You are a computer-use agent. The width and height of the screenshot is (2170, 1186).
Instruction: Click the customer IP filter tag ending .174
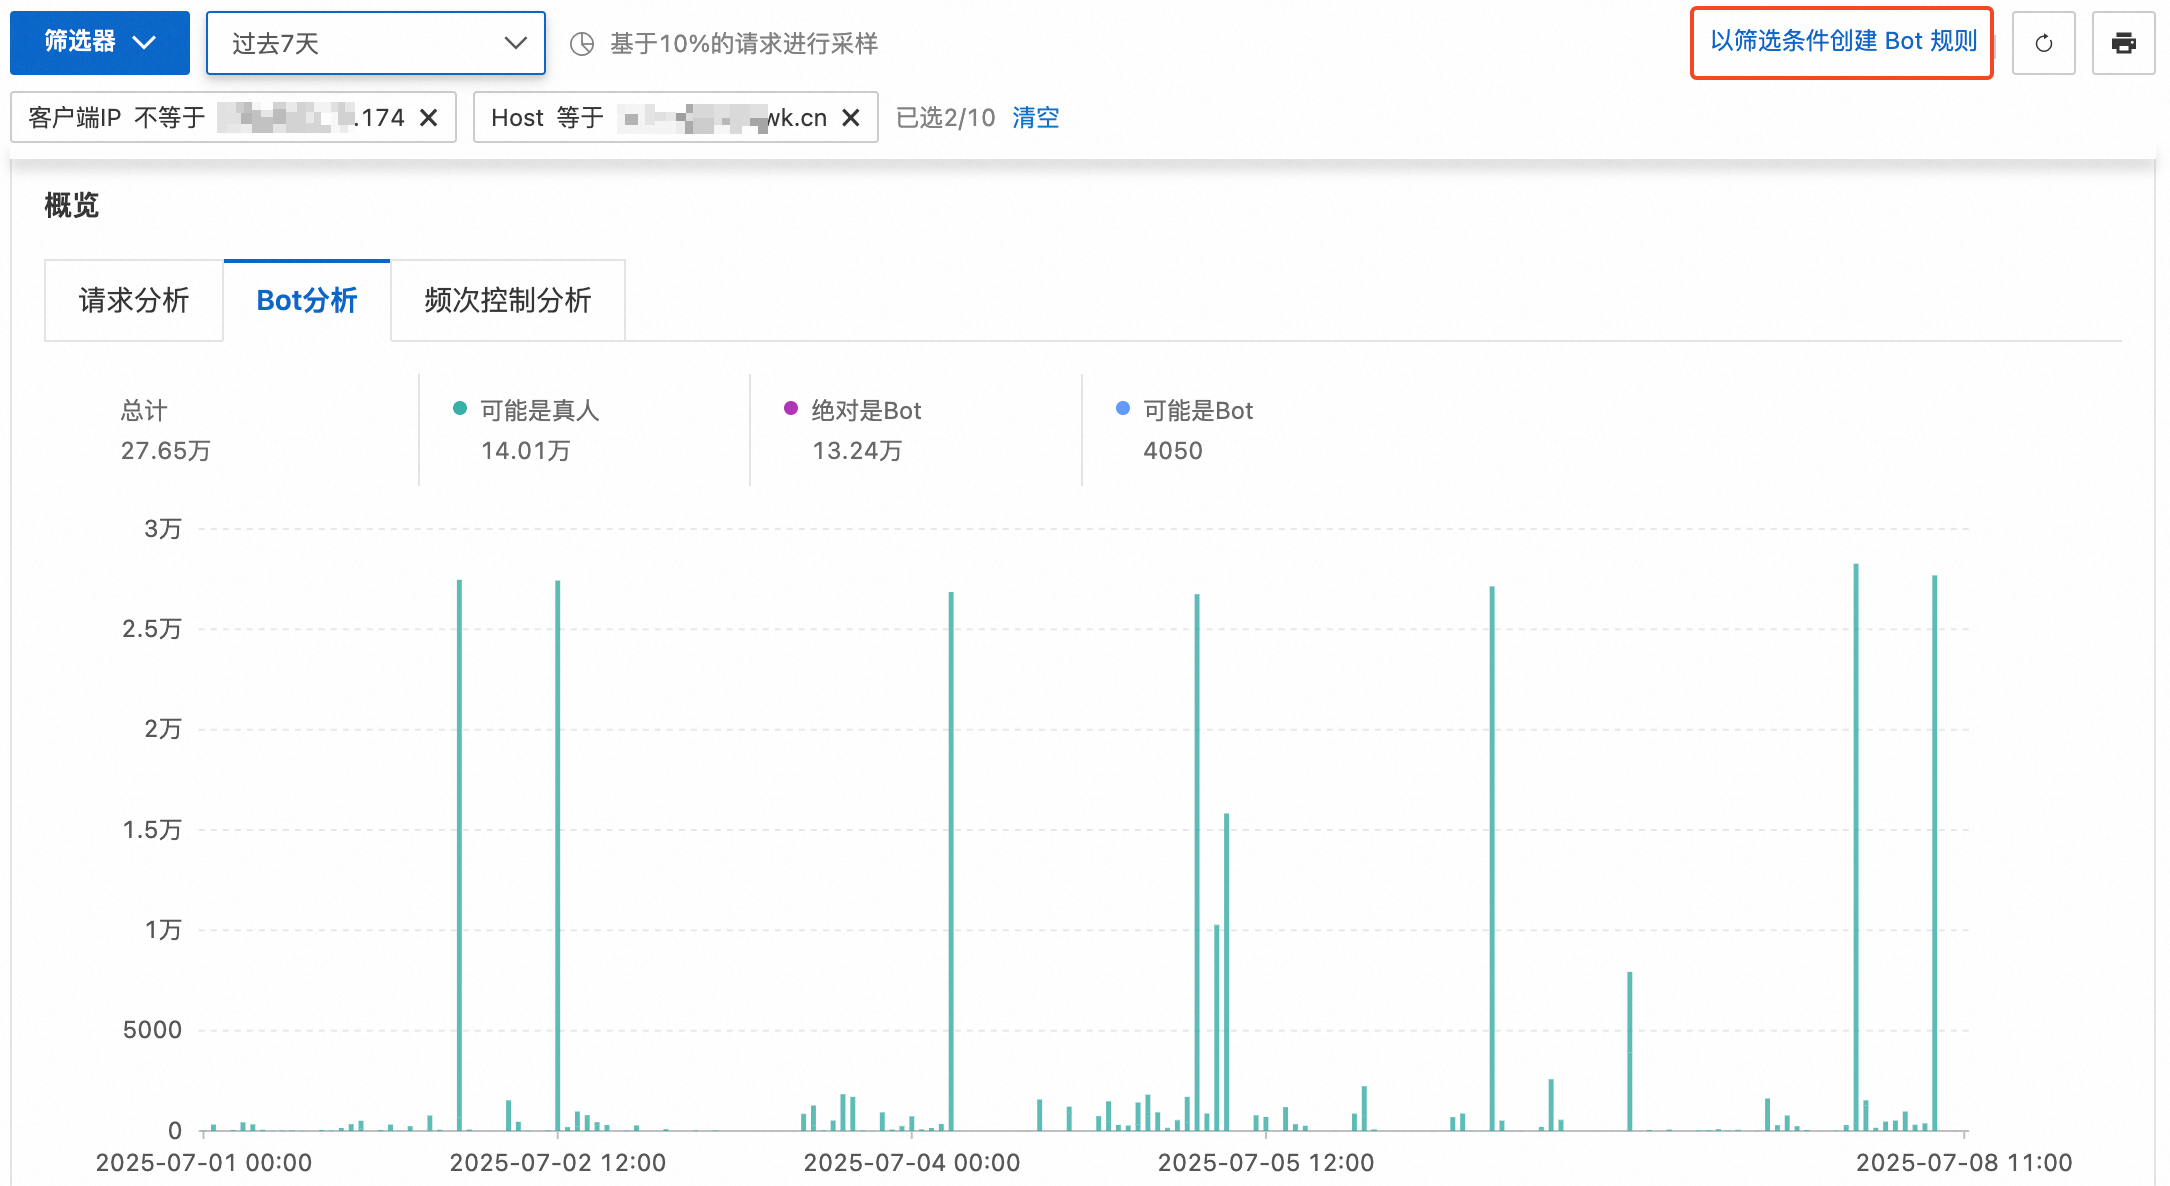pos(234,118)
